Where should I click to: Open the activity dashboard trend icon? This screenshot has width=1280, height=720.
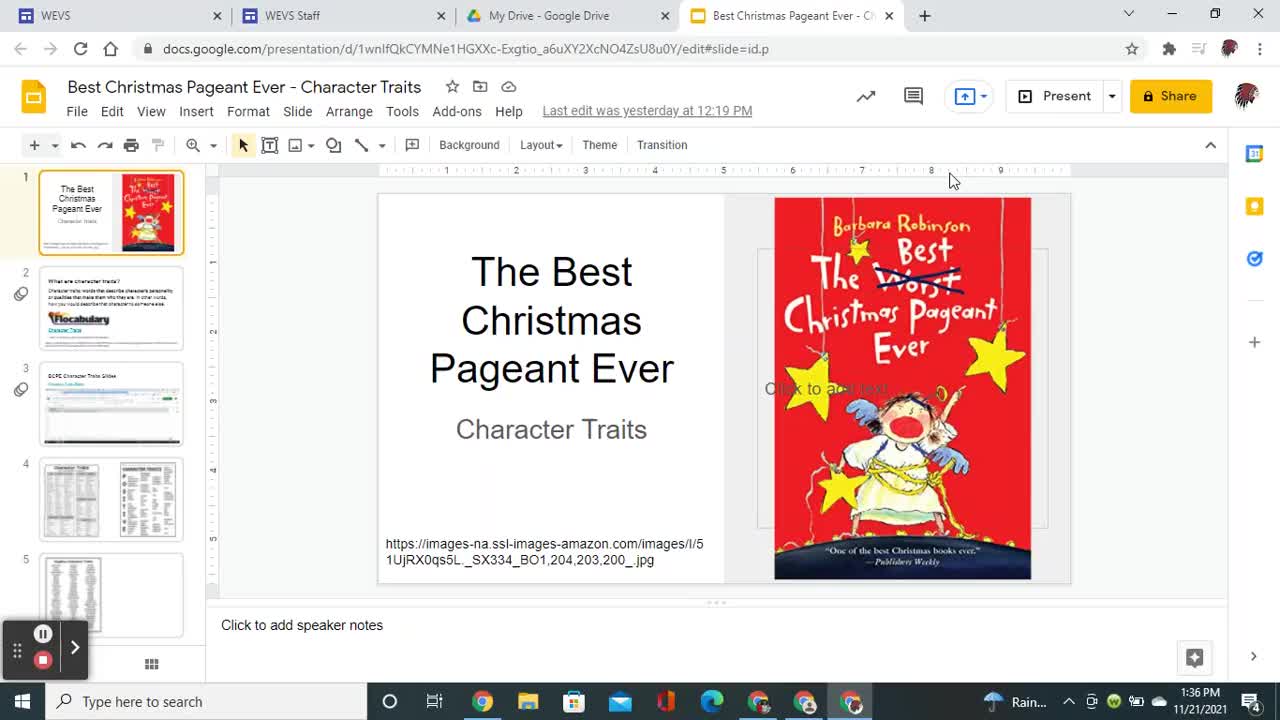[x=866, y=96]
